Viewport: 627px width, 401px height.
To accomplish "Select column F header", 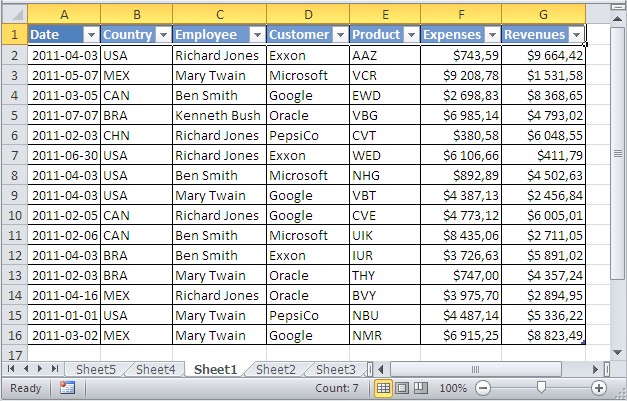I will coord(461,15).
